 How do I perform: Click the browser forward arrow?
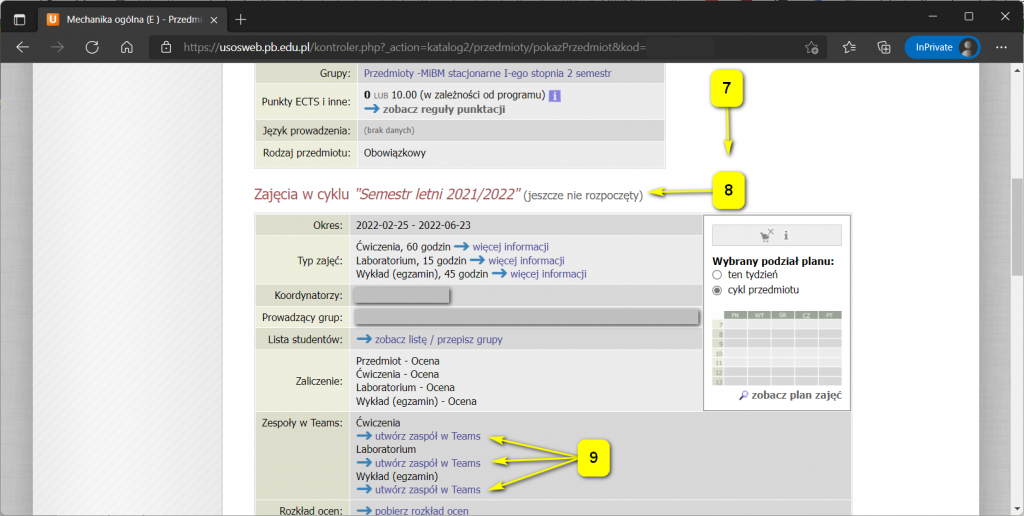click(57, 47)
